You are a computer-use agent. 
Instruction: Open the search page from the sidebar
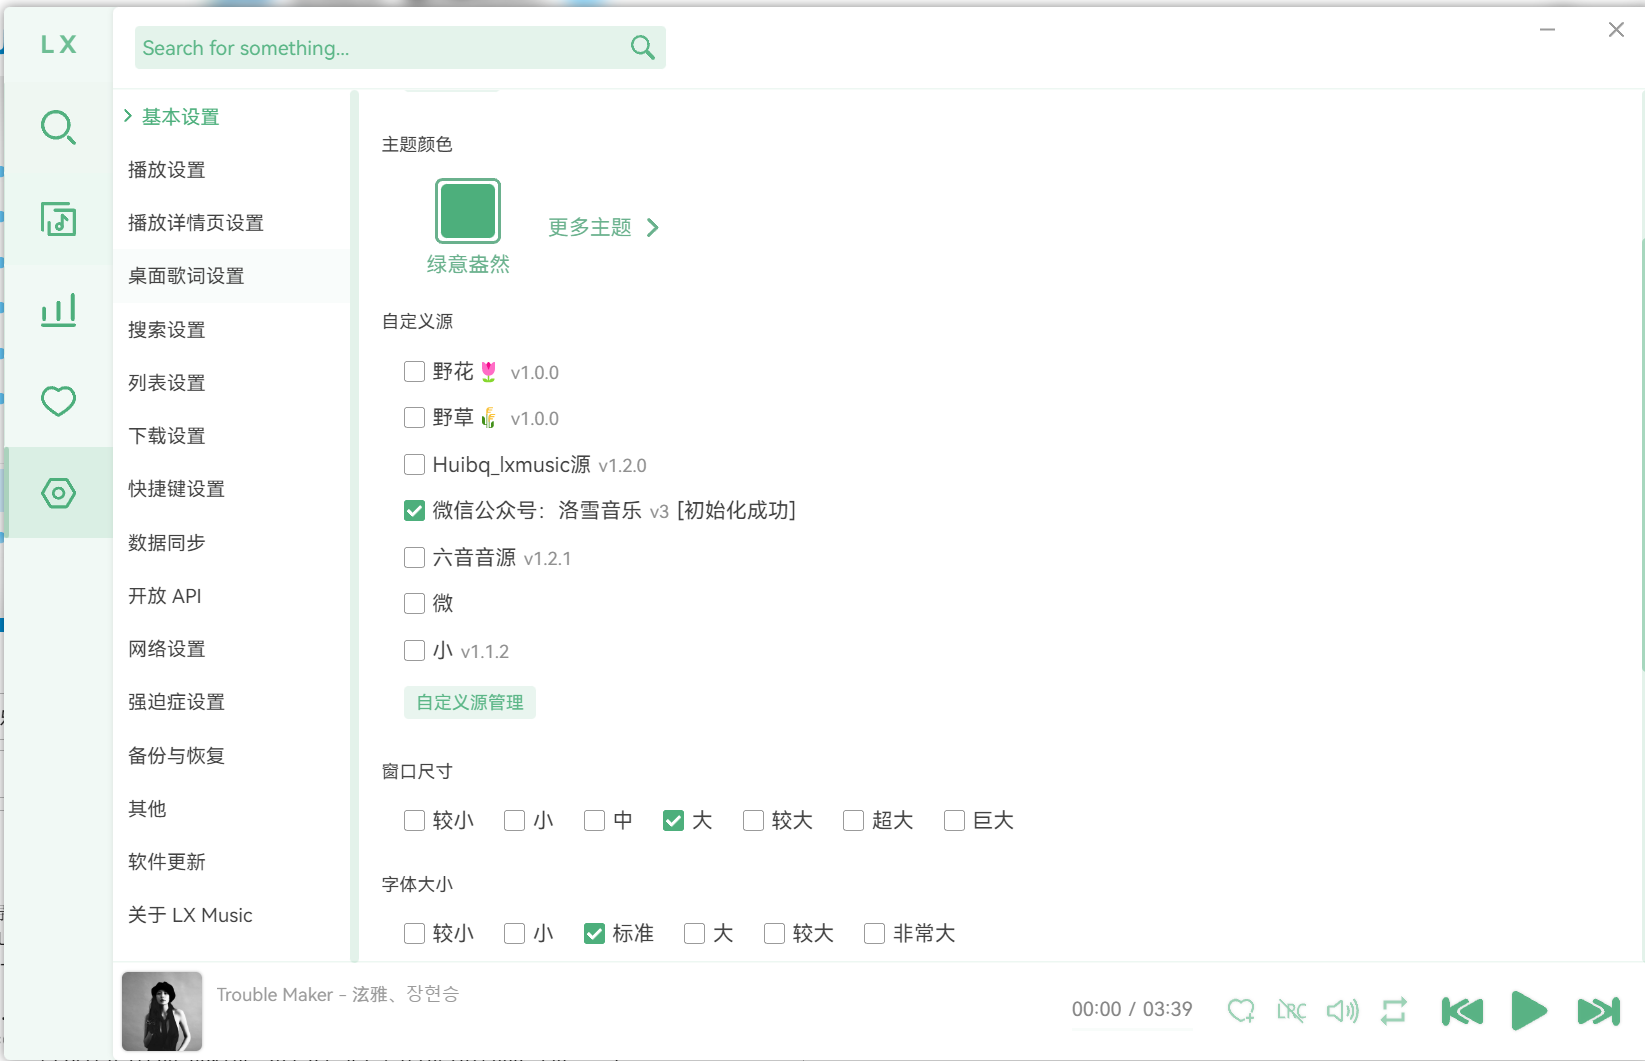pyautogui.click(x=58, y=127)
